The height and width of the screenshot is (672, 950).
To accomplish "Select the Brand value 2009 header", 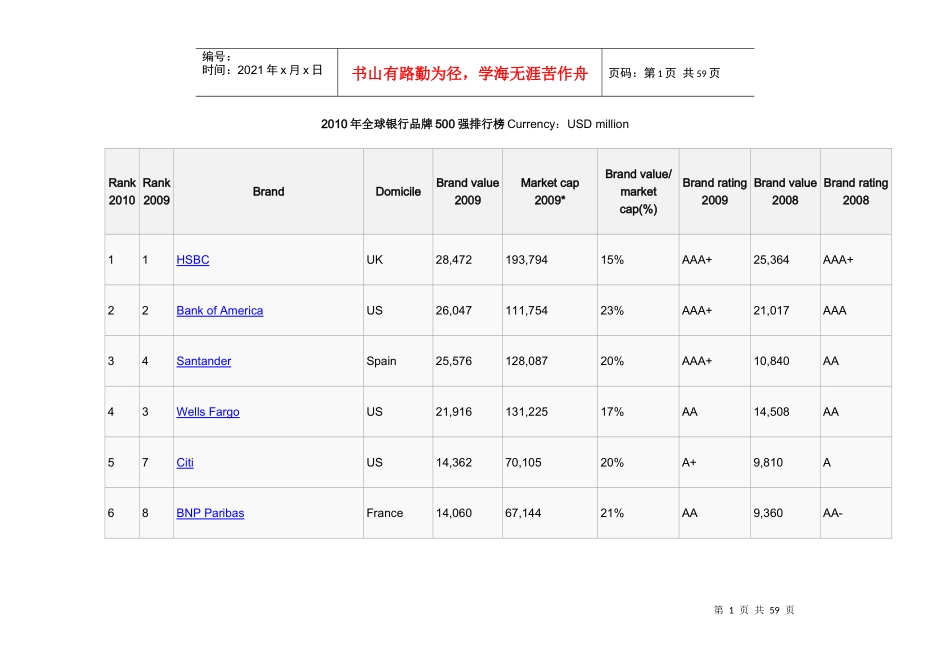I will pos(468,191).
